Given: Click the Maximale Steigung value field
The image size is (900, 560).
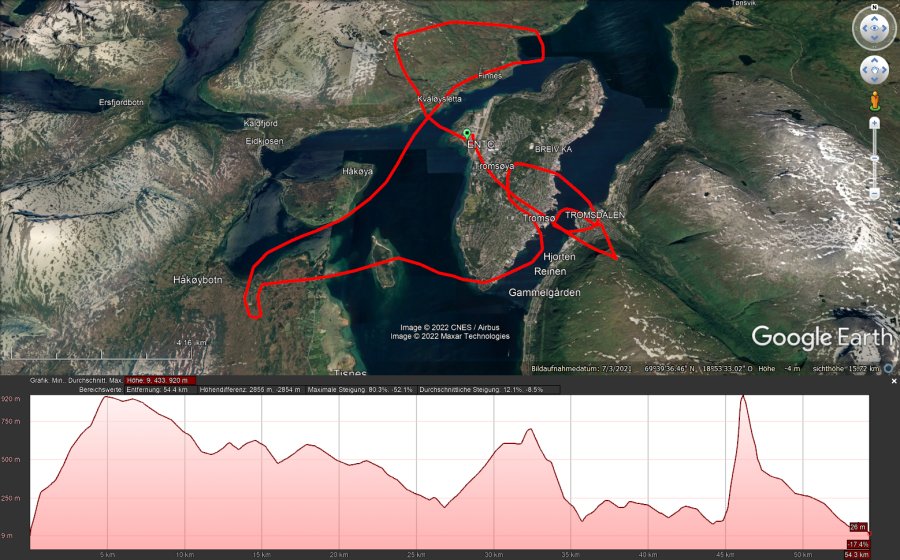Looking at the screenshot, I should pyautogui.click(x=361, y=390).
